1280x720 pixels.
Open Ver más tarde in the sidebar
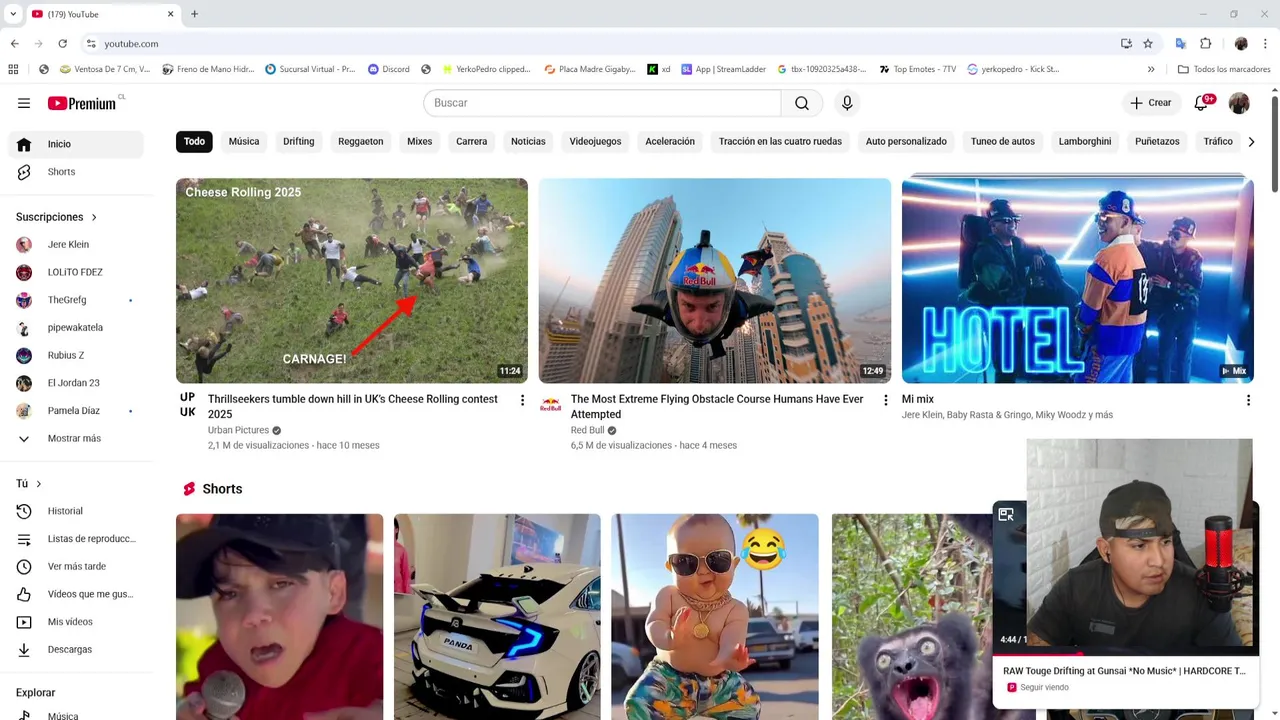(76, 567)
